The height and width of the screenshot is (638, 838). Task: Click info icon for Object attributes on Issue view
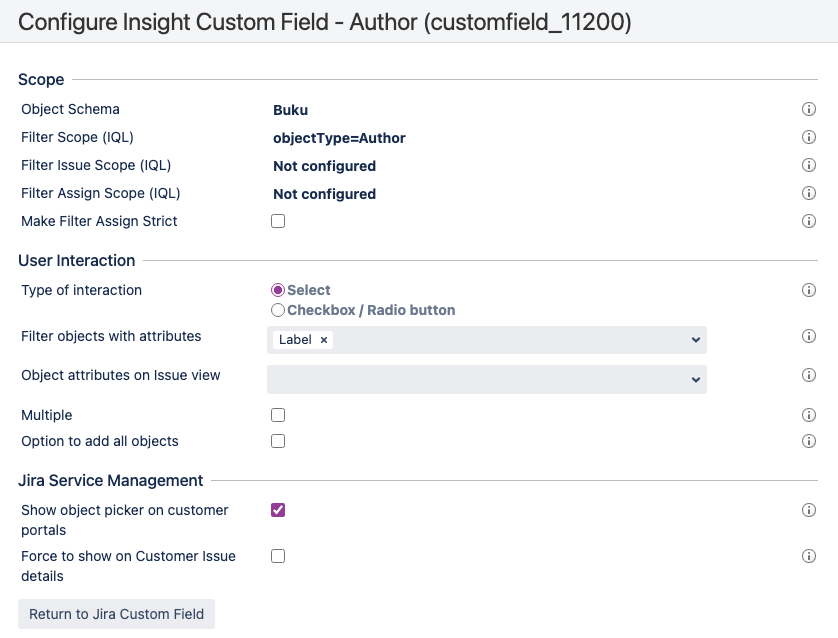point(809,376)
